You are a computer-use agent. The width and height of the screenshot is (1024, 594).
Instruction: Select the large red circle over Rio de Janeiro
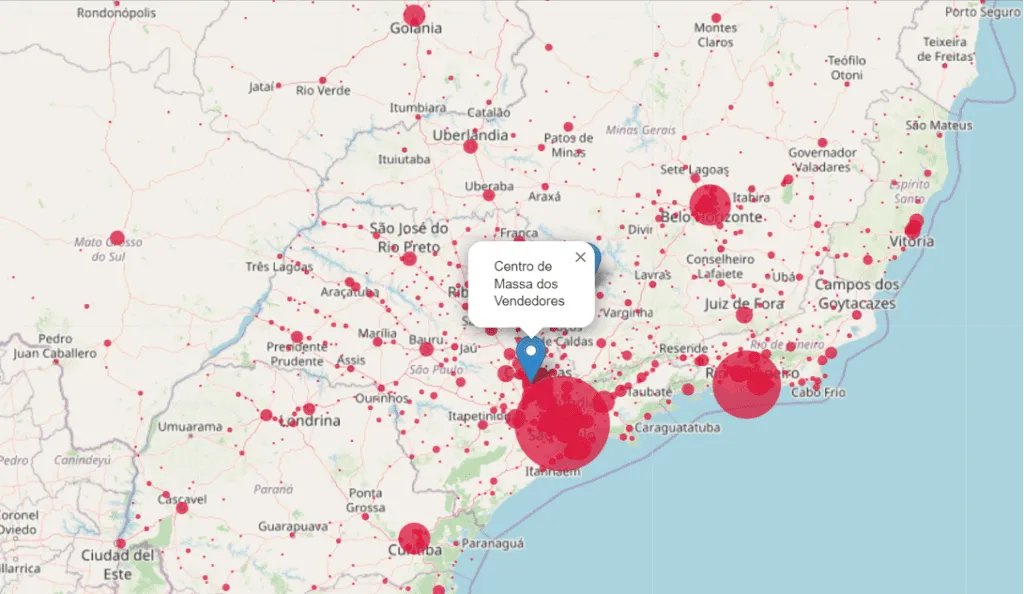point(746,384)
